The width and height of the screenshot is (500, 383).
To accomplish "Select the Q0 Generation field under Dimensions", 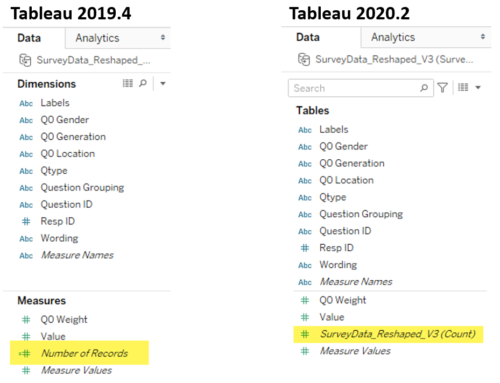I will point(73,137).
